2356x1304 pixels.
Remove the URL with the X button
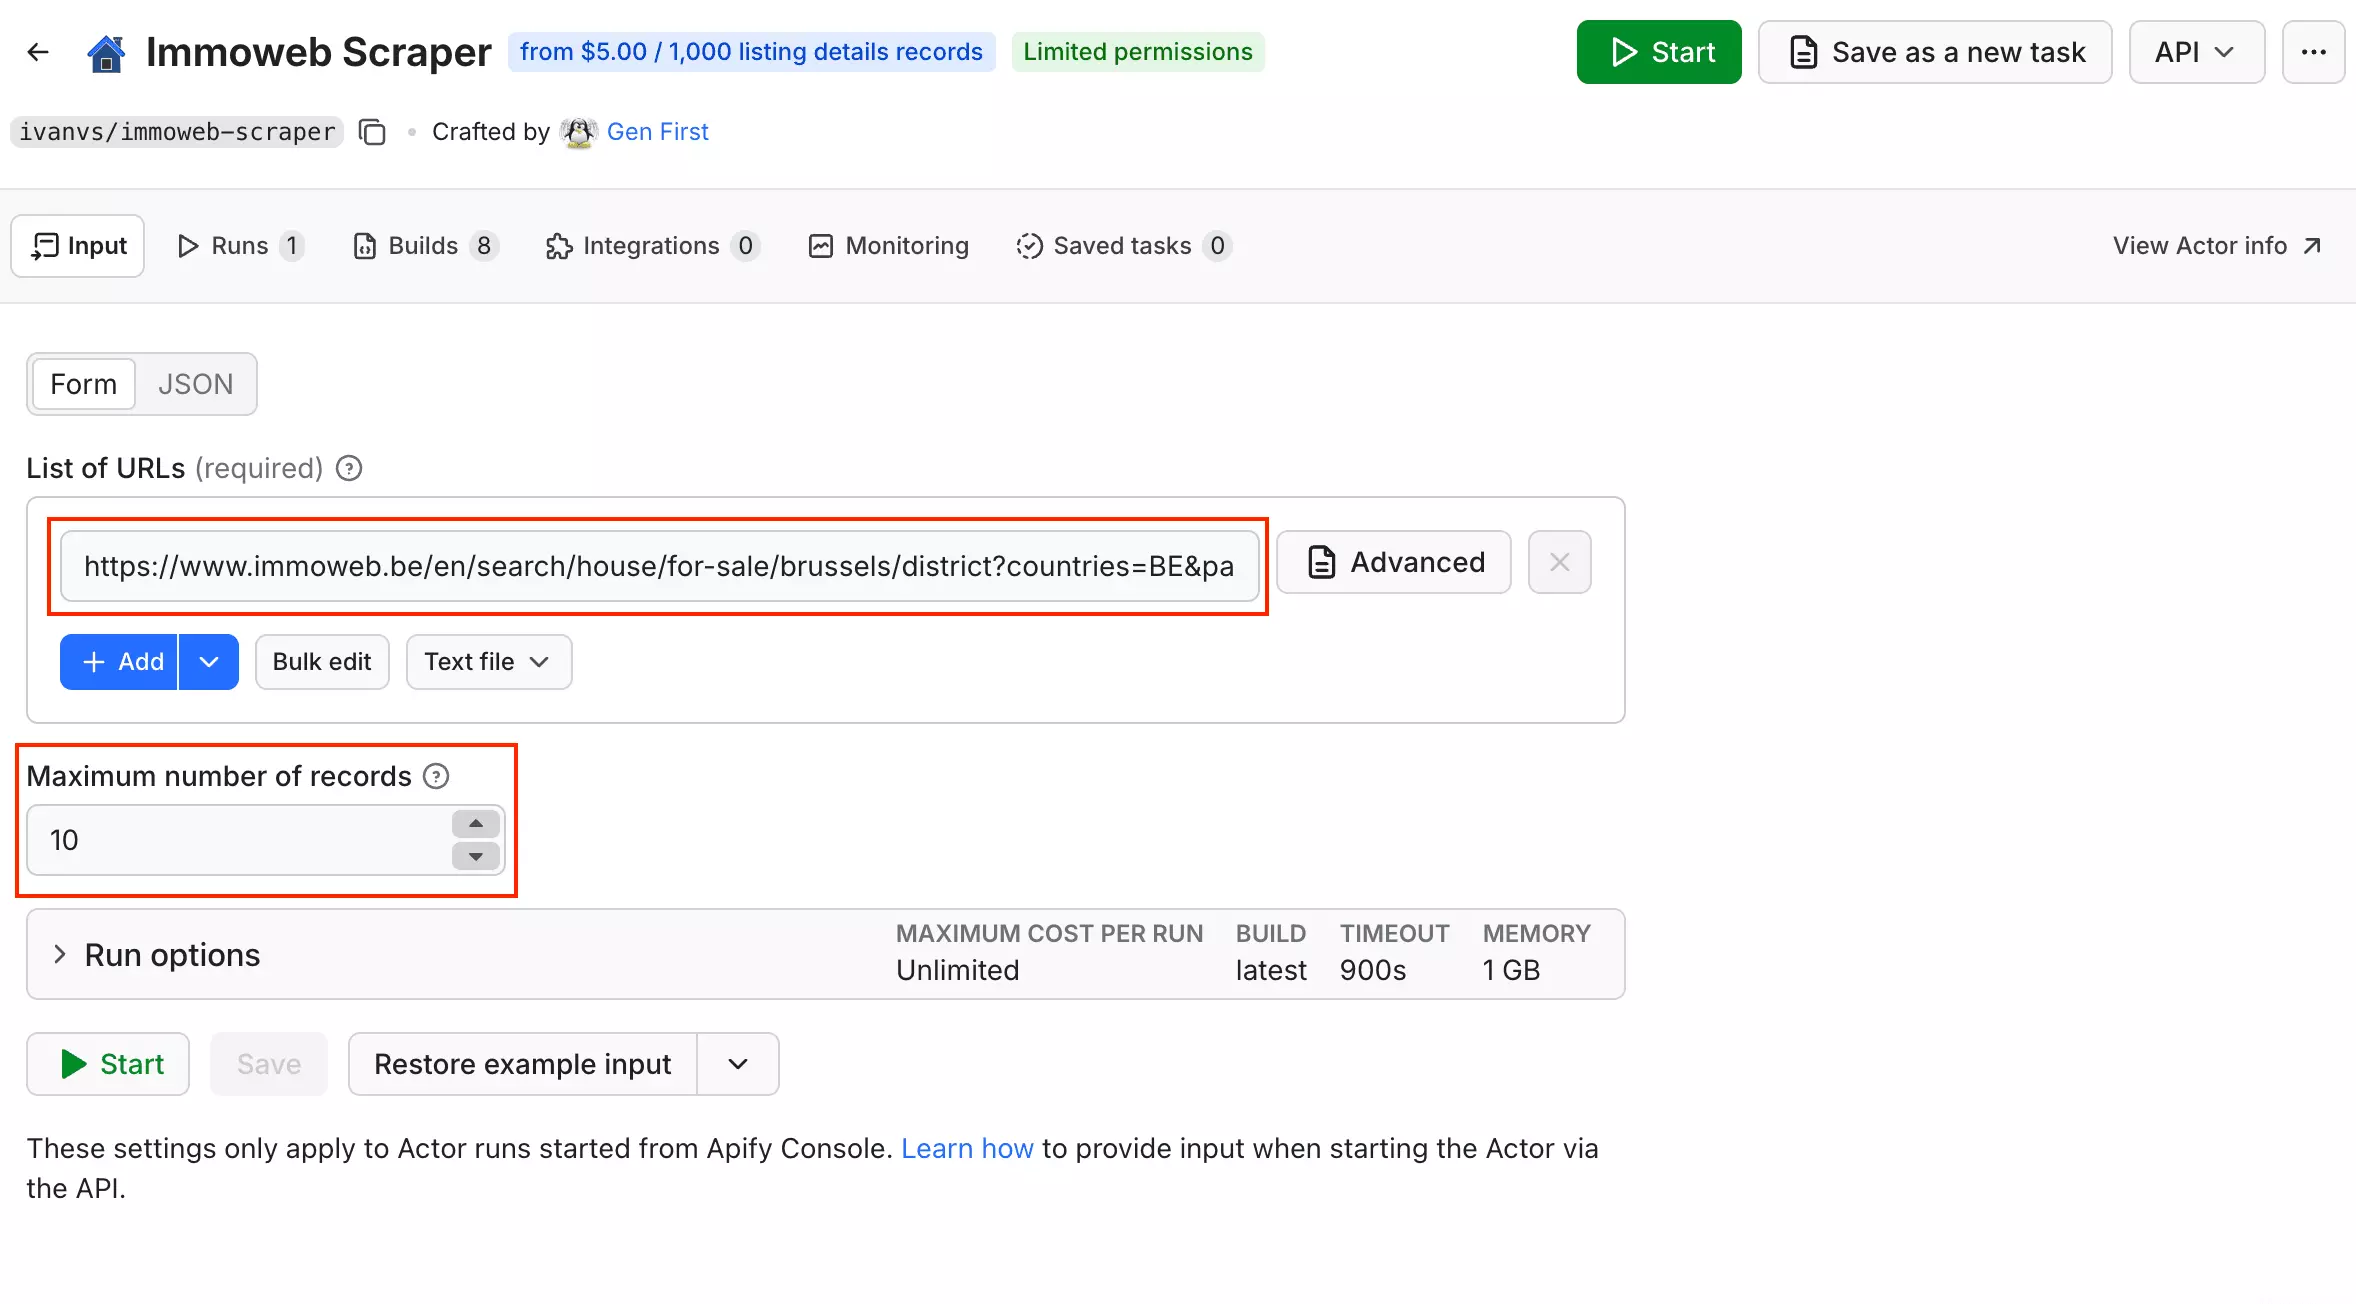tap(1559, 562)
